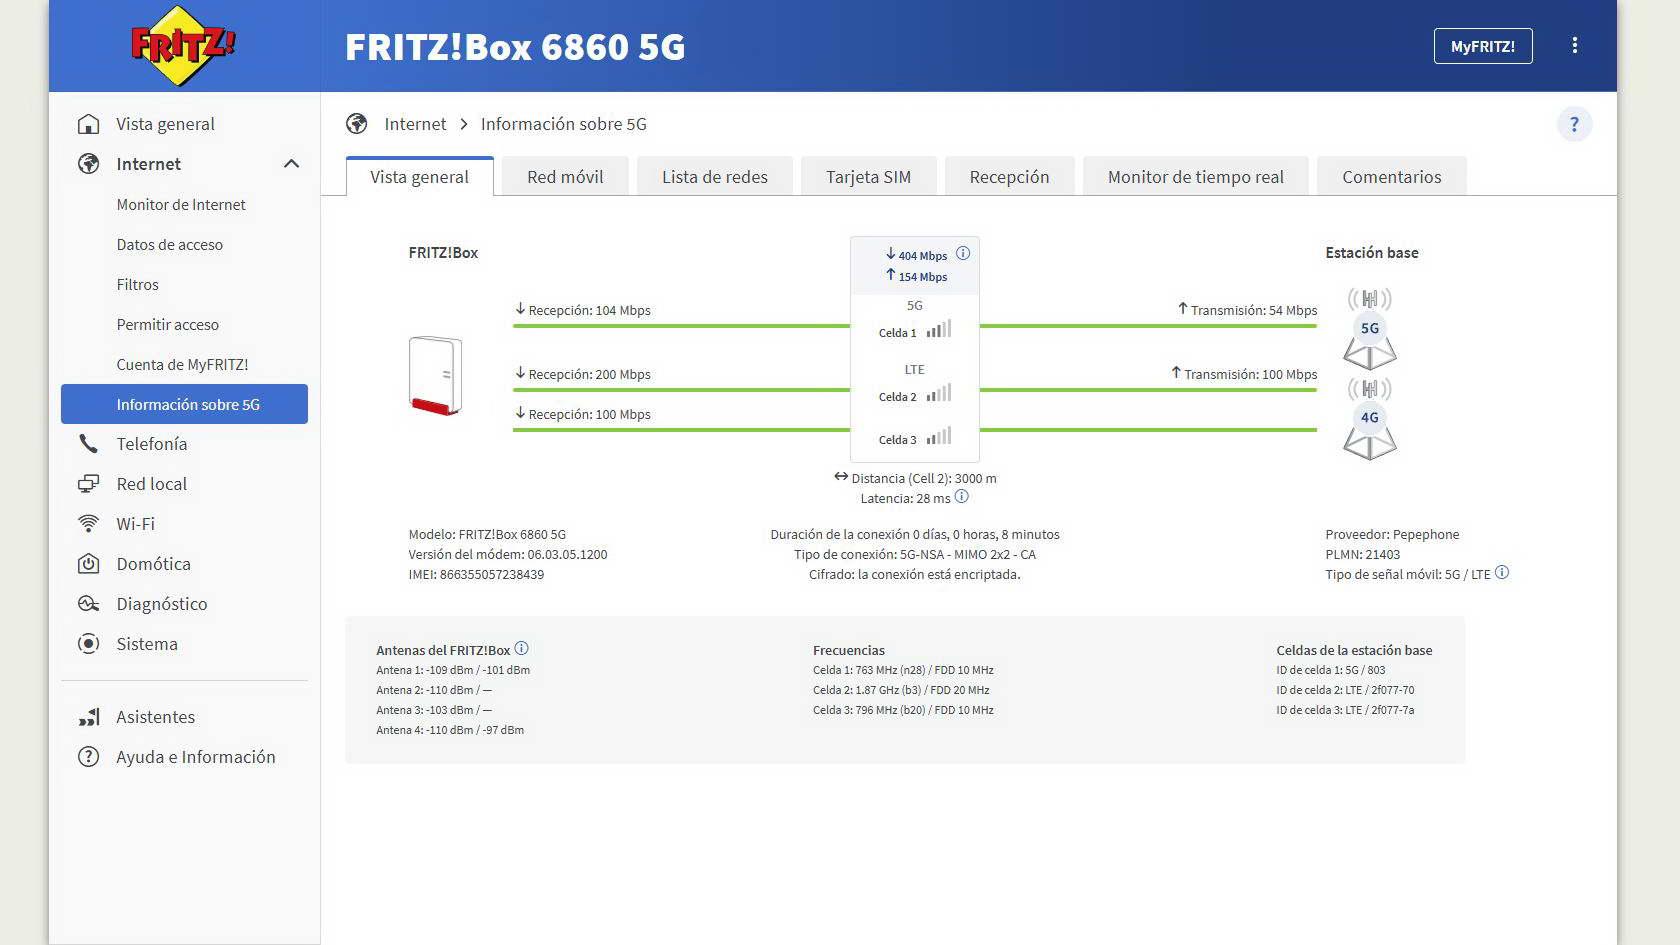Switch to the Red móvil tab
The height and width of the screenshot is (945, 1680).
pos(565,177)
